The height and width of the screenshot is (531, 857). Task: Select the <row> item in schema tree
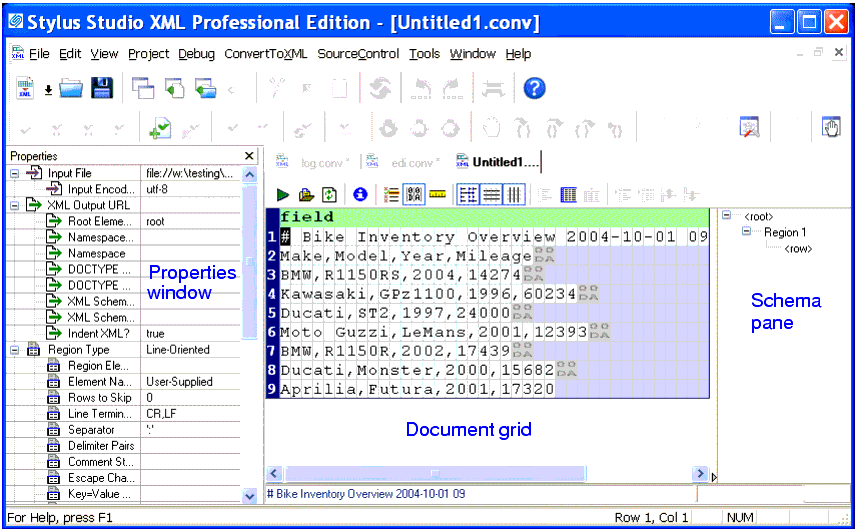797,248
